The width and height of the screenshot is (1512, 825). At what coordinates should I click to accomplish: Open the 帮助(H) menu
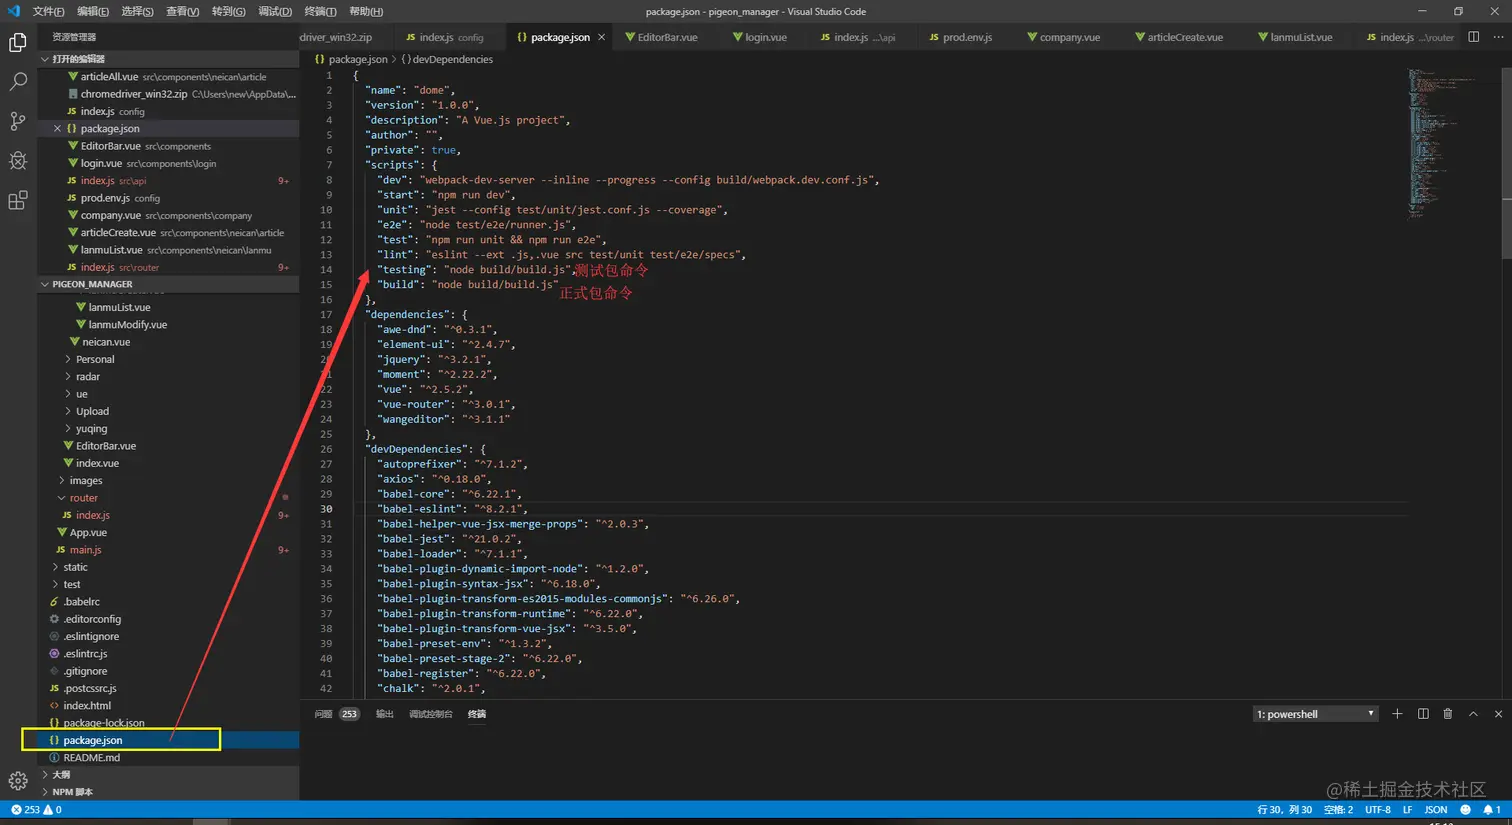tap(366, 12)
